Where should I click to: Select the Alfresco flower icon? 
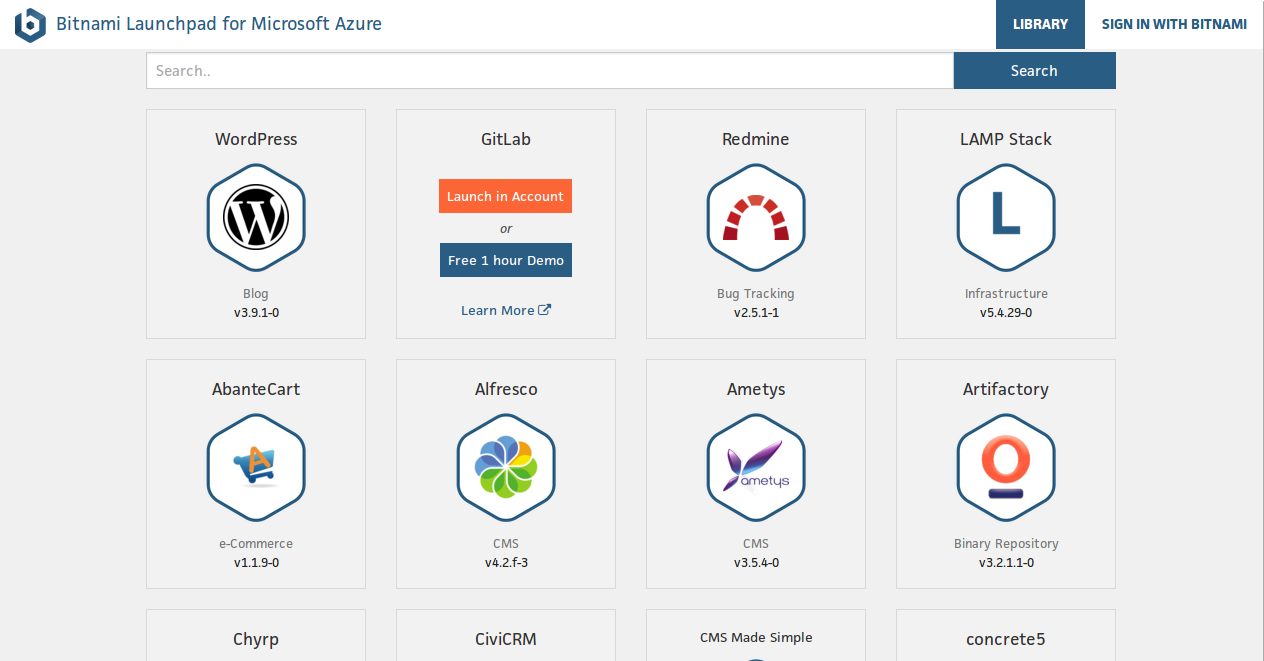(506, 467)
